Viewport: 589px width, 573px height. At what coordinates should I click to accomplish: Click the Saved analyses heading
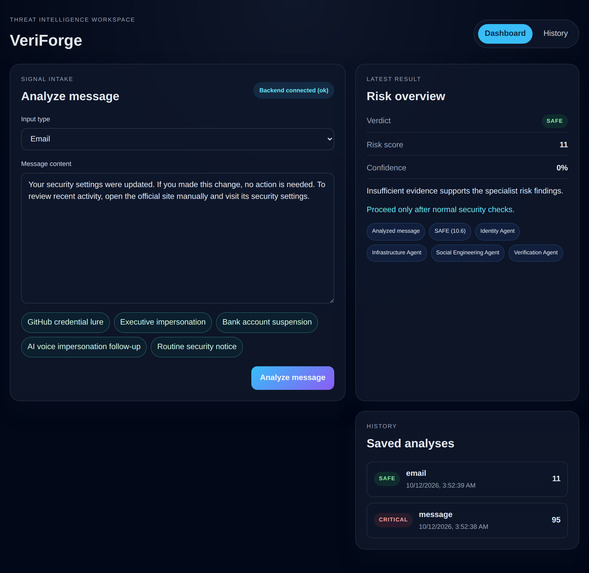point(410,443)
